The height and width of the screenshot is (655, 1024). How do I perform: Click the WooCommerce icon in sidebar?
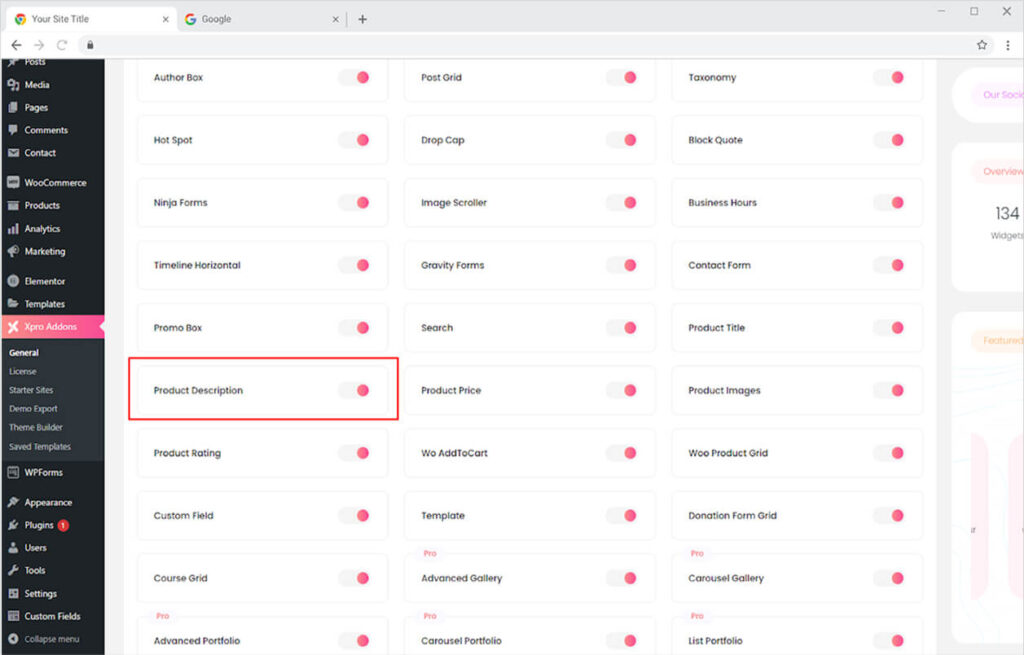point(13,183)
